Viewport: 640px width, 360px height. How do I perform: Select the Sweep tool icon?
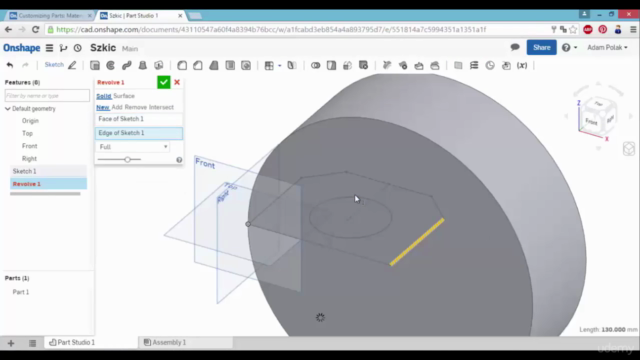coord(127,65)
